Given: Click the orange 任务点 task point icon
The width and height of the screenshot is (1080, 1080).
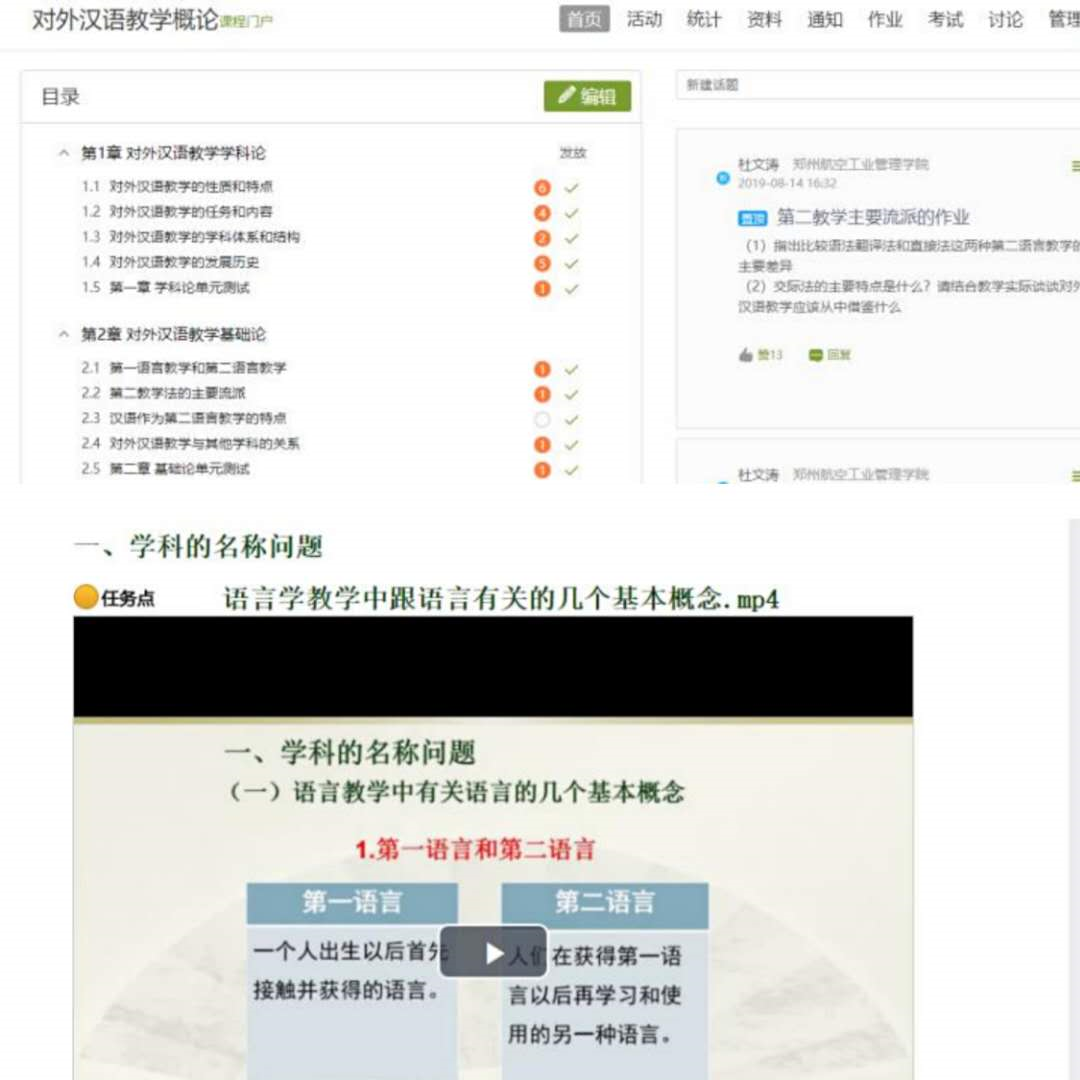Looking at the screenshot, I should [x=87, y=598].
